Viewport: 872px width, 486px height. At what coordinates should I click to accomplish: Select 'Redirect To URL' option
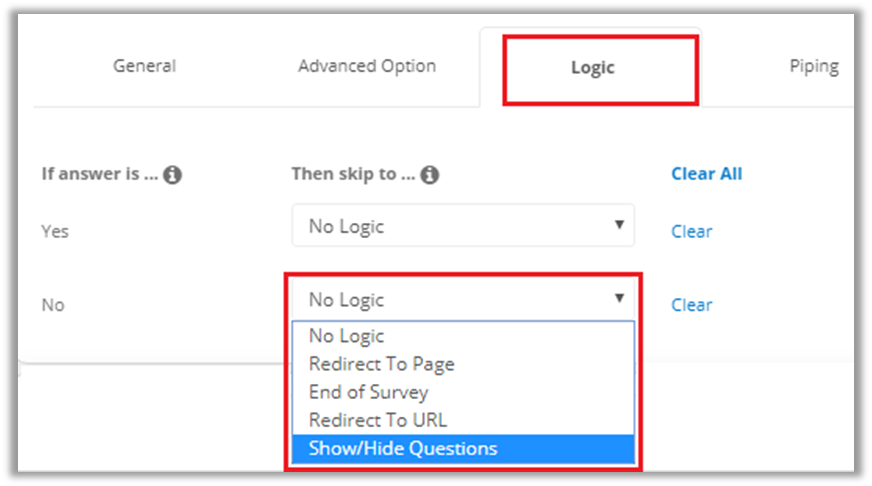tap(378, 420)
